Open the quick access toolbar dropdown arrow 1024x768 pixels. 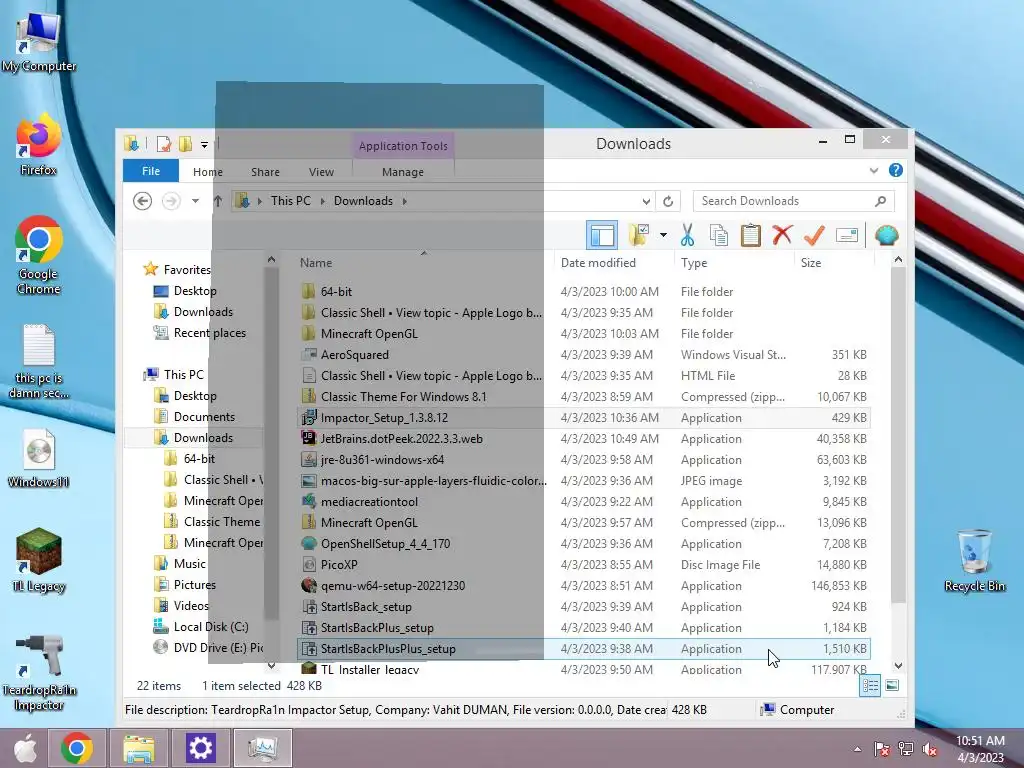(204, 144)
